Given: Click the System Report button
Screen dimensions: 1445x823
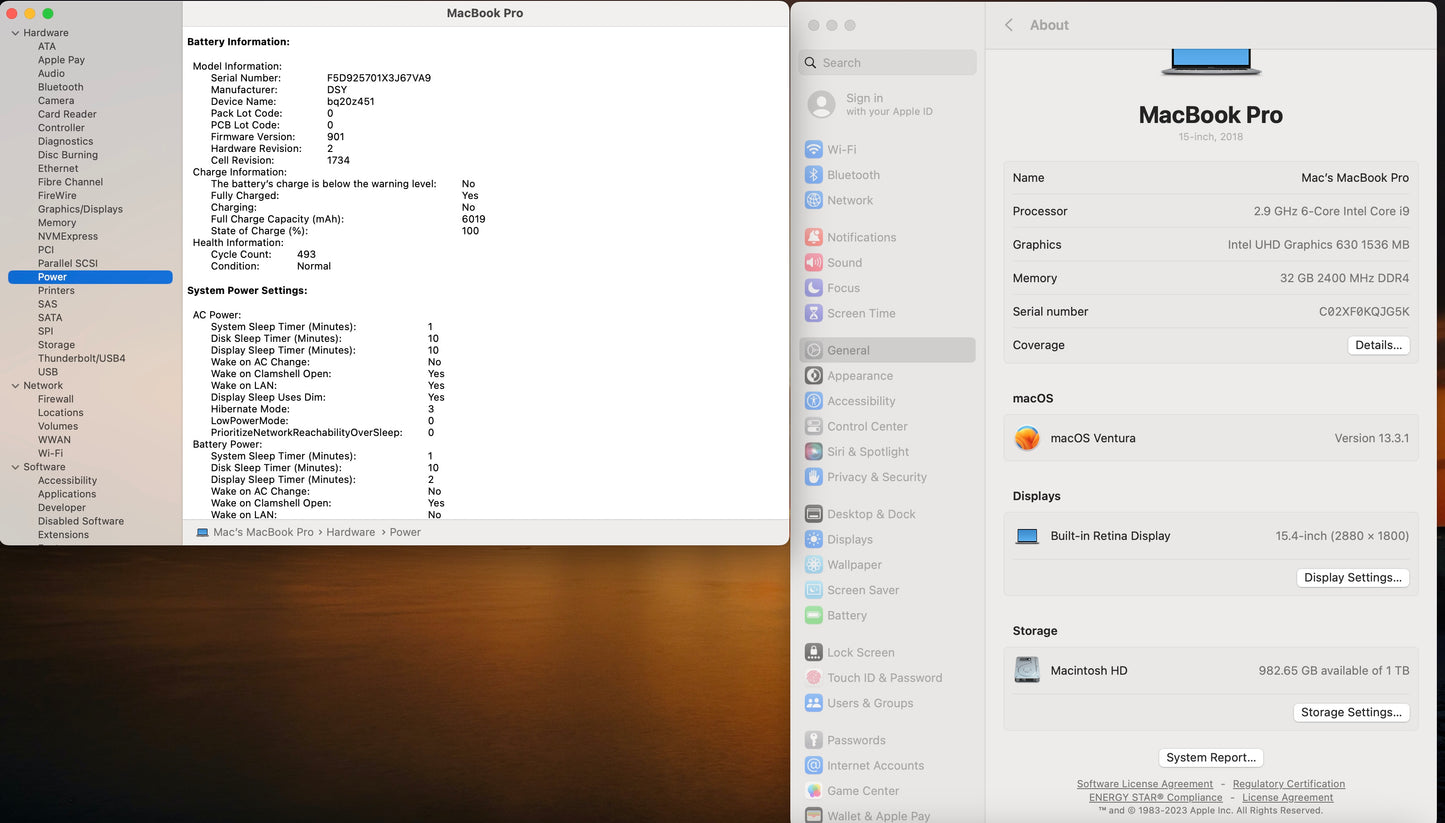Looking at the screenshot, I should click(x=1210, y=758).
